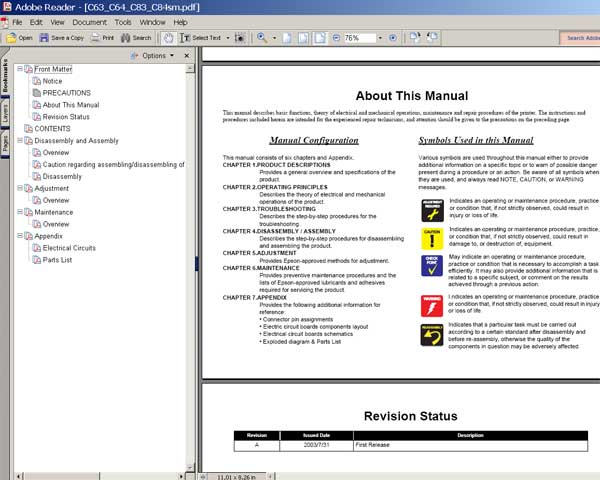
Task: Select the Maintenance bookmark
Action: click(x=54, y=212)
